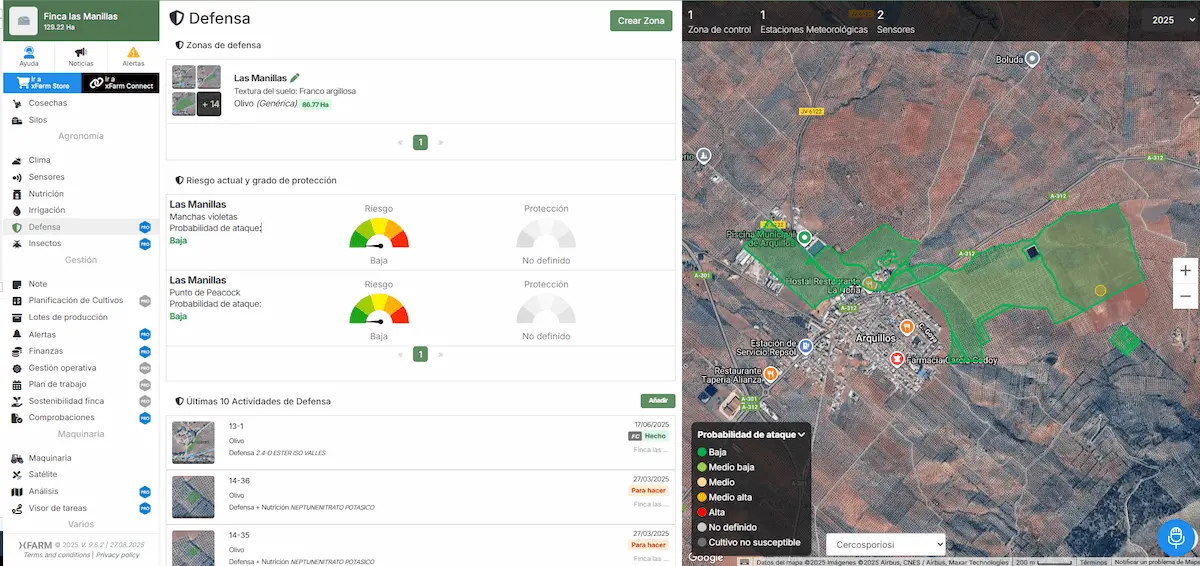Image resolution: width=1200 pixels, height=566 pixels.
Task: Select the Alta probability legend item
Action: [x=717, y=512]
